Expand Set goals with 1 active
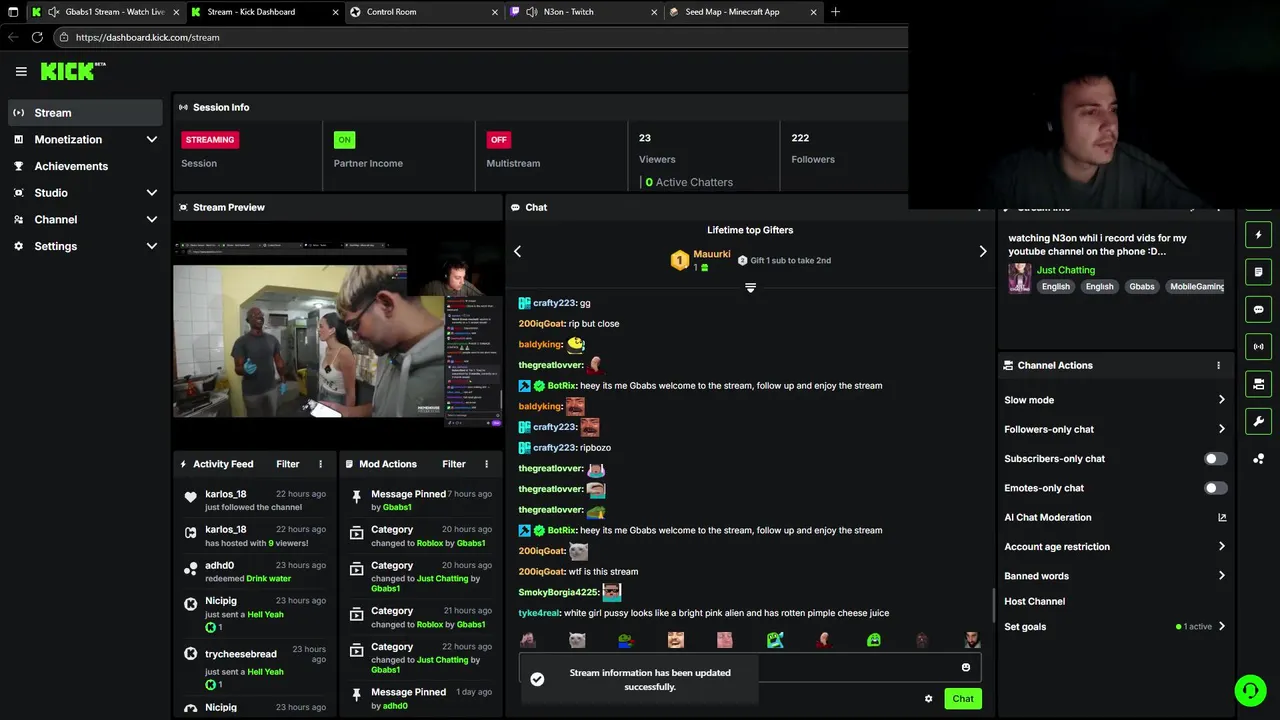1280x720 pixels. (1114, 627)
